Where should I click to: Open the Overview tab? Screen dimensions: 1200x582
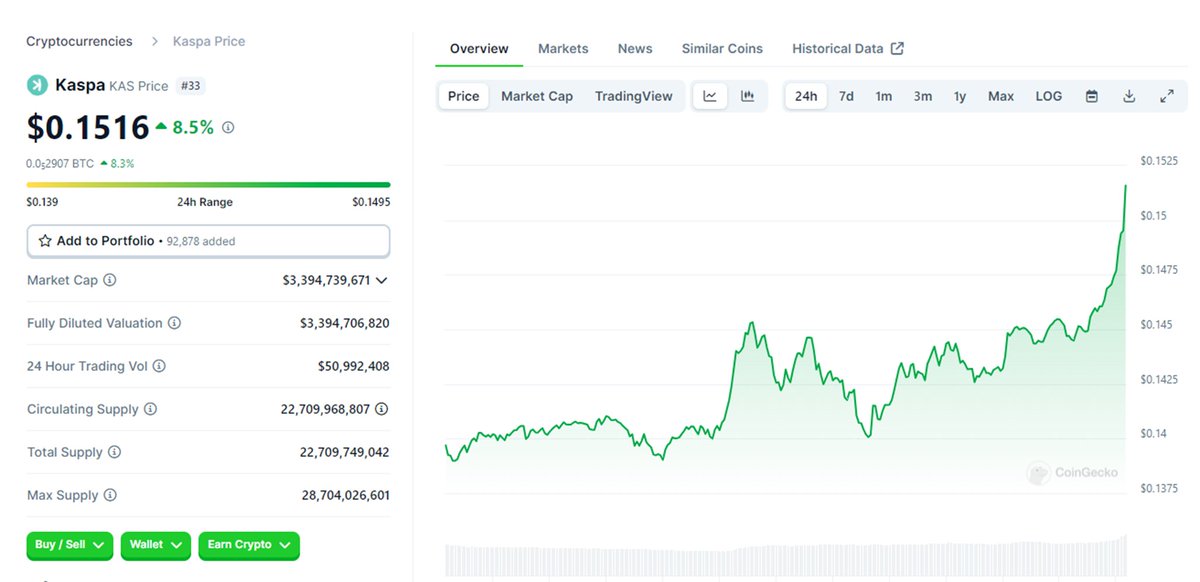pos(479,48)
